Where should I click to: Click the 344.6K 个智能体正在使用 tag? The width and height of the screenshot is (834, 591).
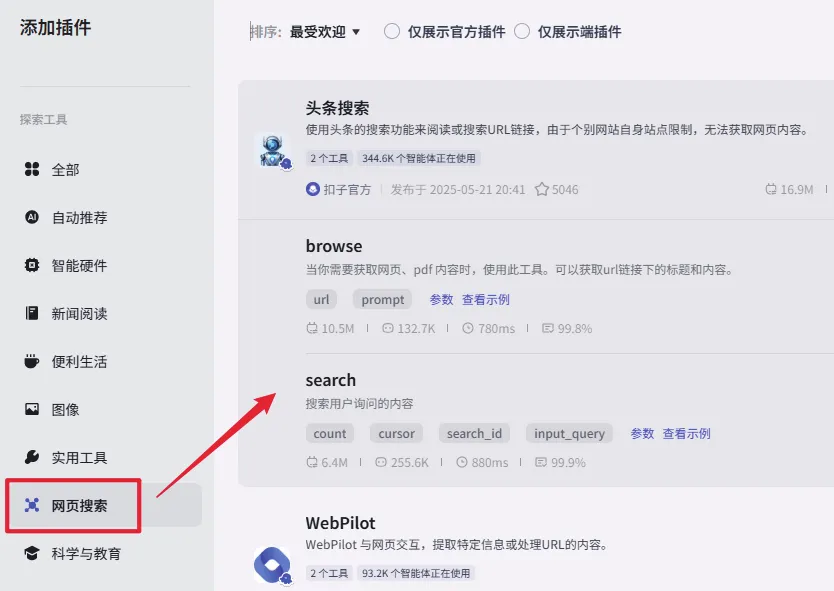click(x=419, y=158)
